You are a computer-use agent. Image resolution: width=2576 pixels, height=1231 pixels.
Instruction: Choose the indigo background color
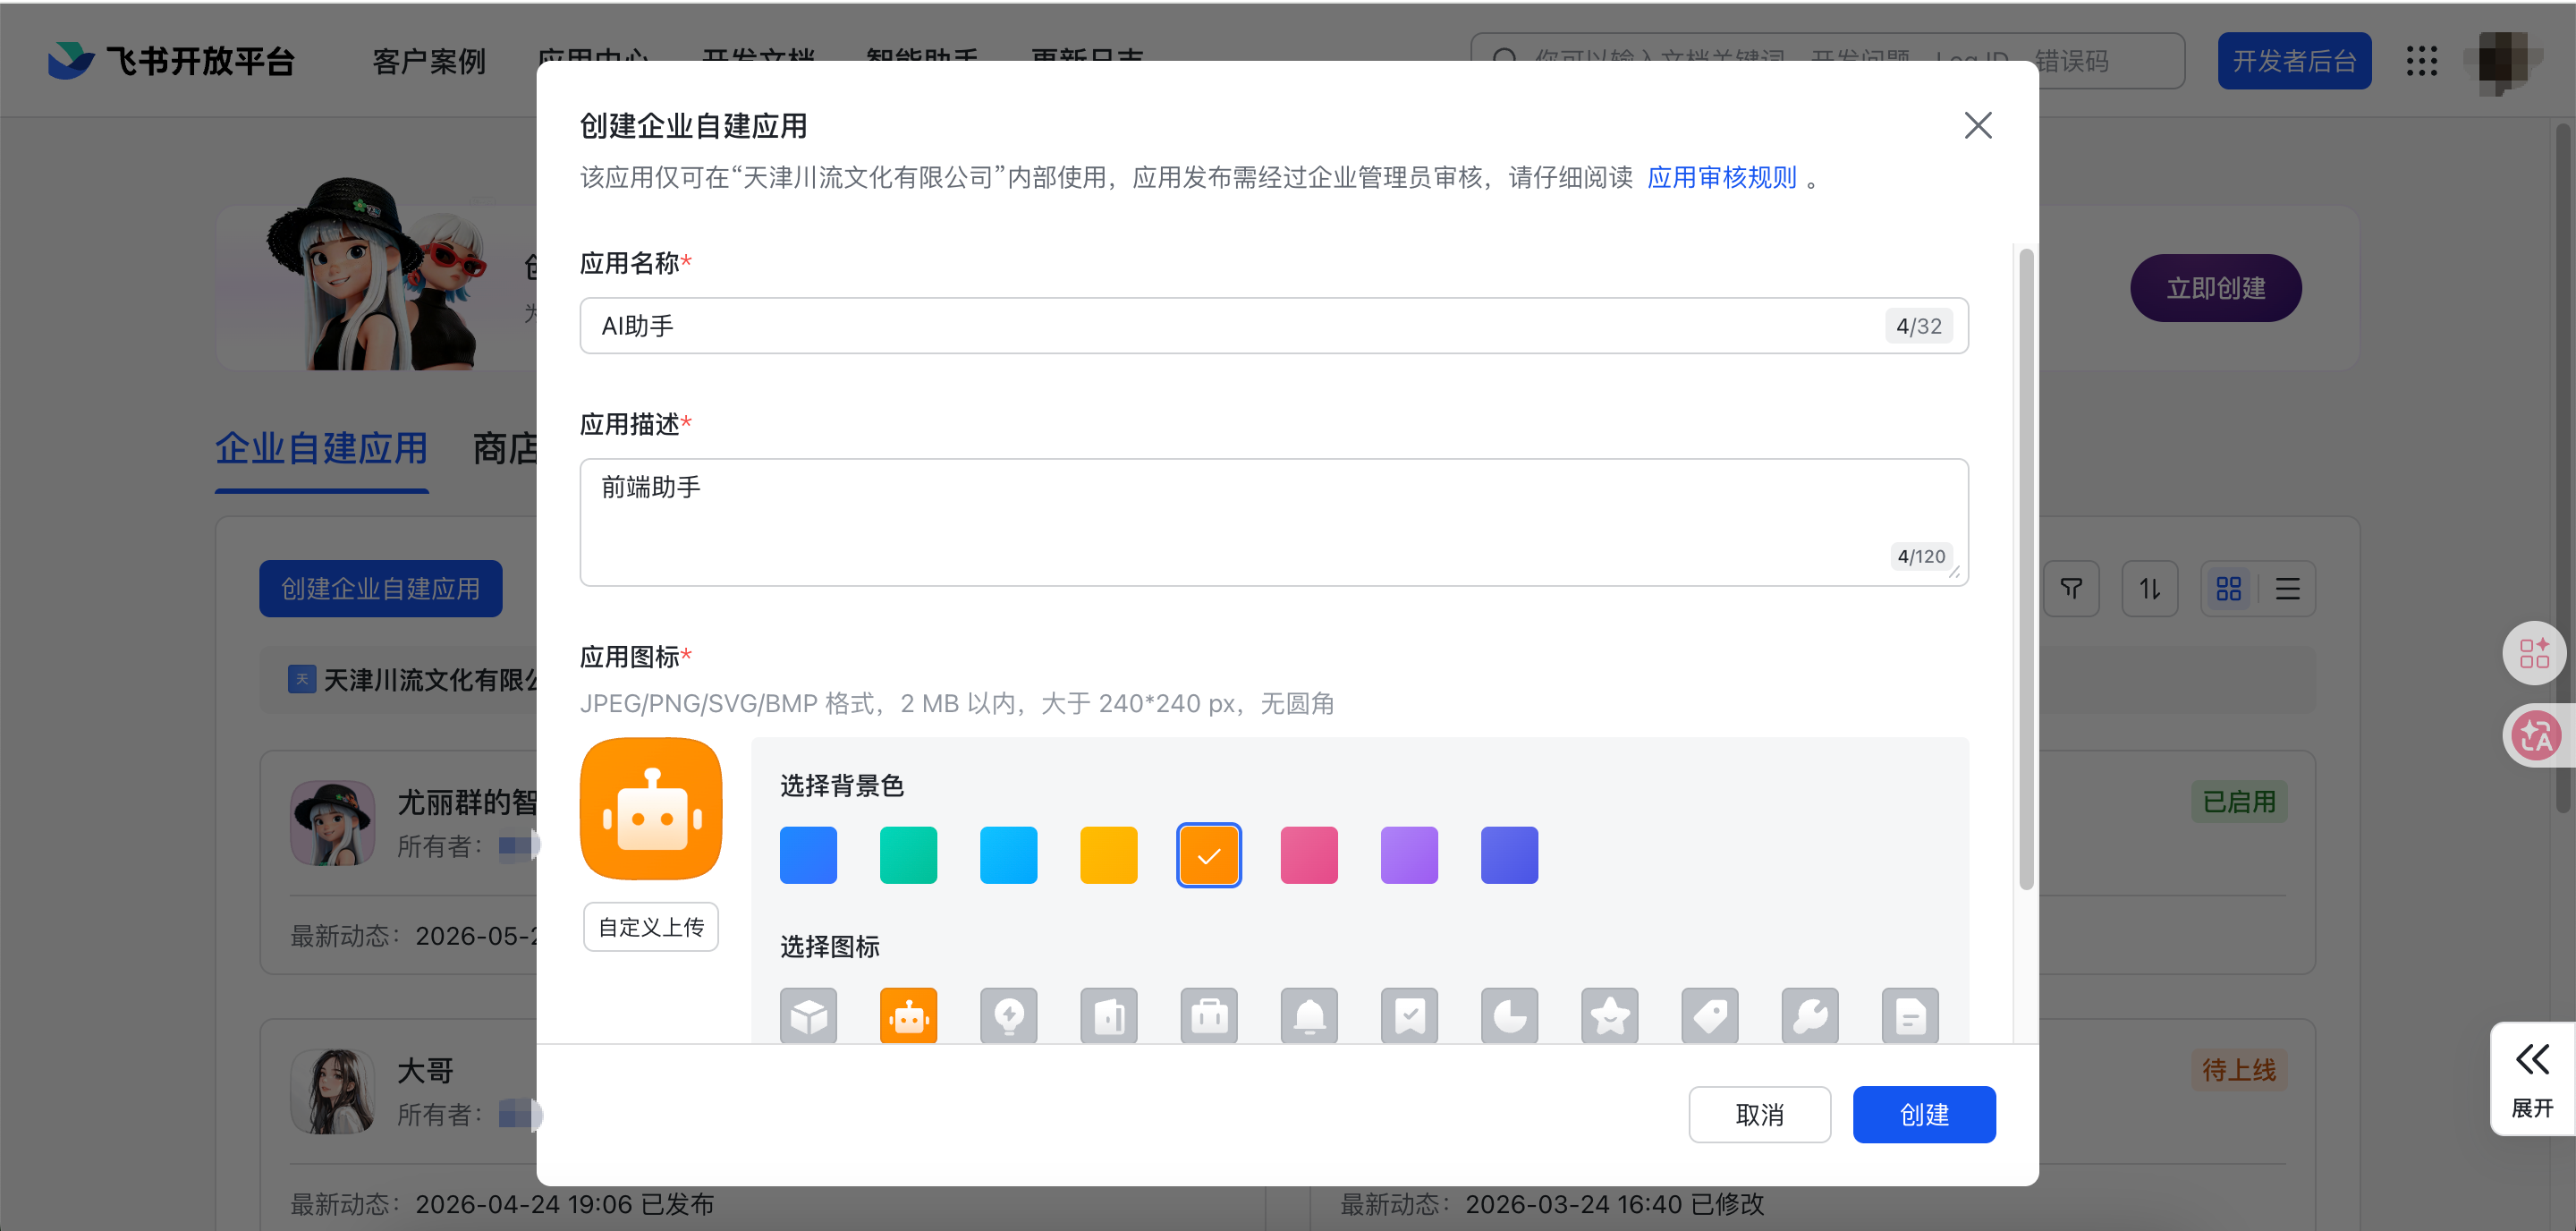1509,855
